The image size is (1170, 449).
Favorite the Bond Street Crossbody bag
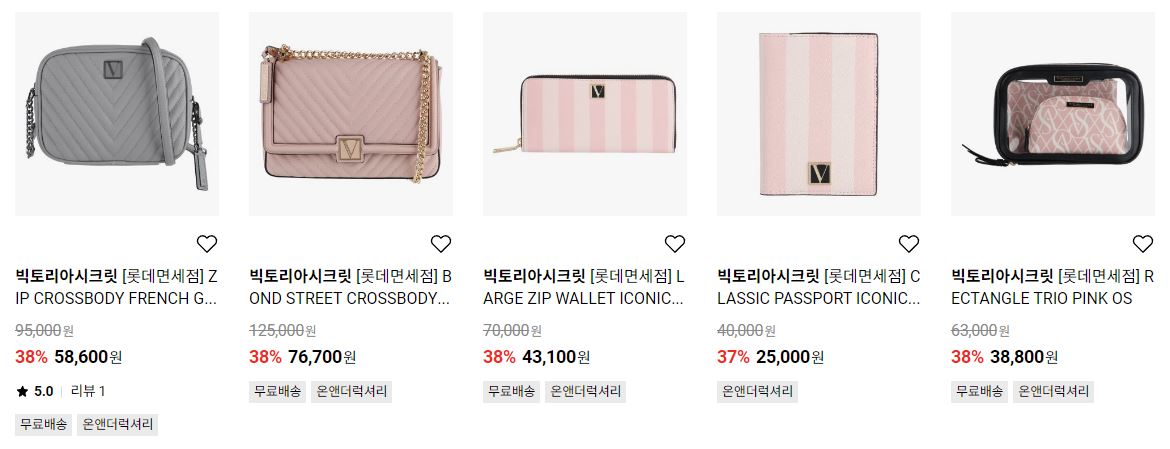[x=441, y=243]
